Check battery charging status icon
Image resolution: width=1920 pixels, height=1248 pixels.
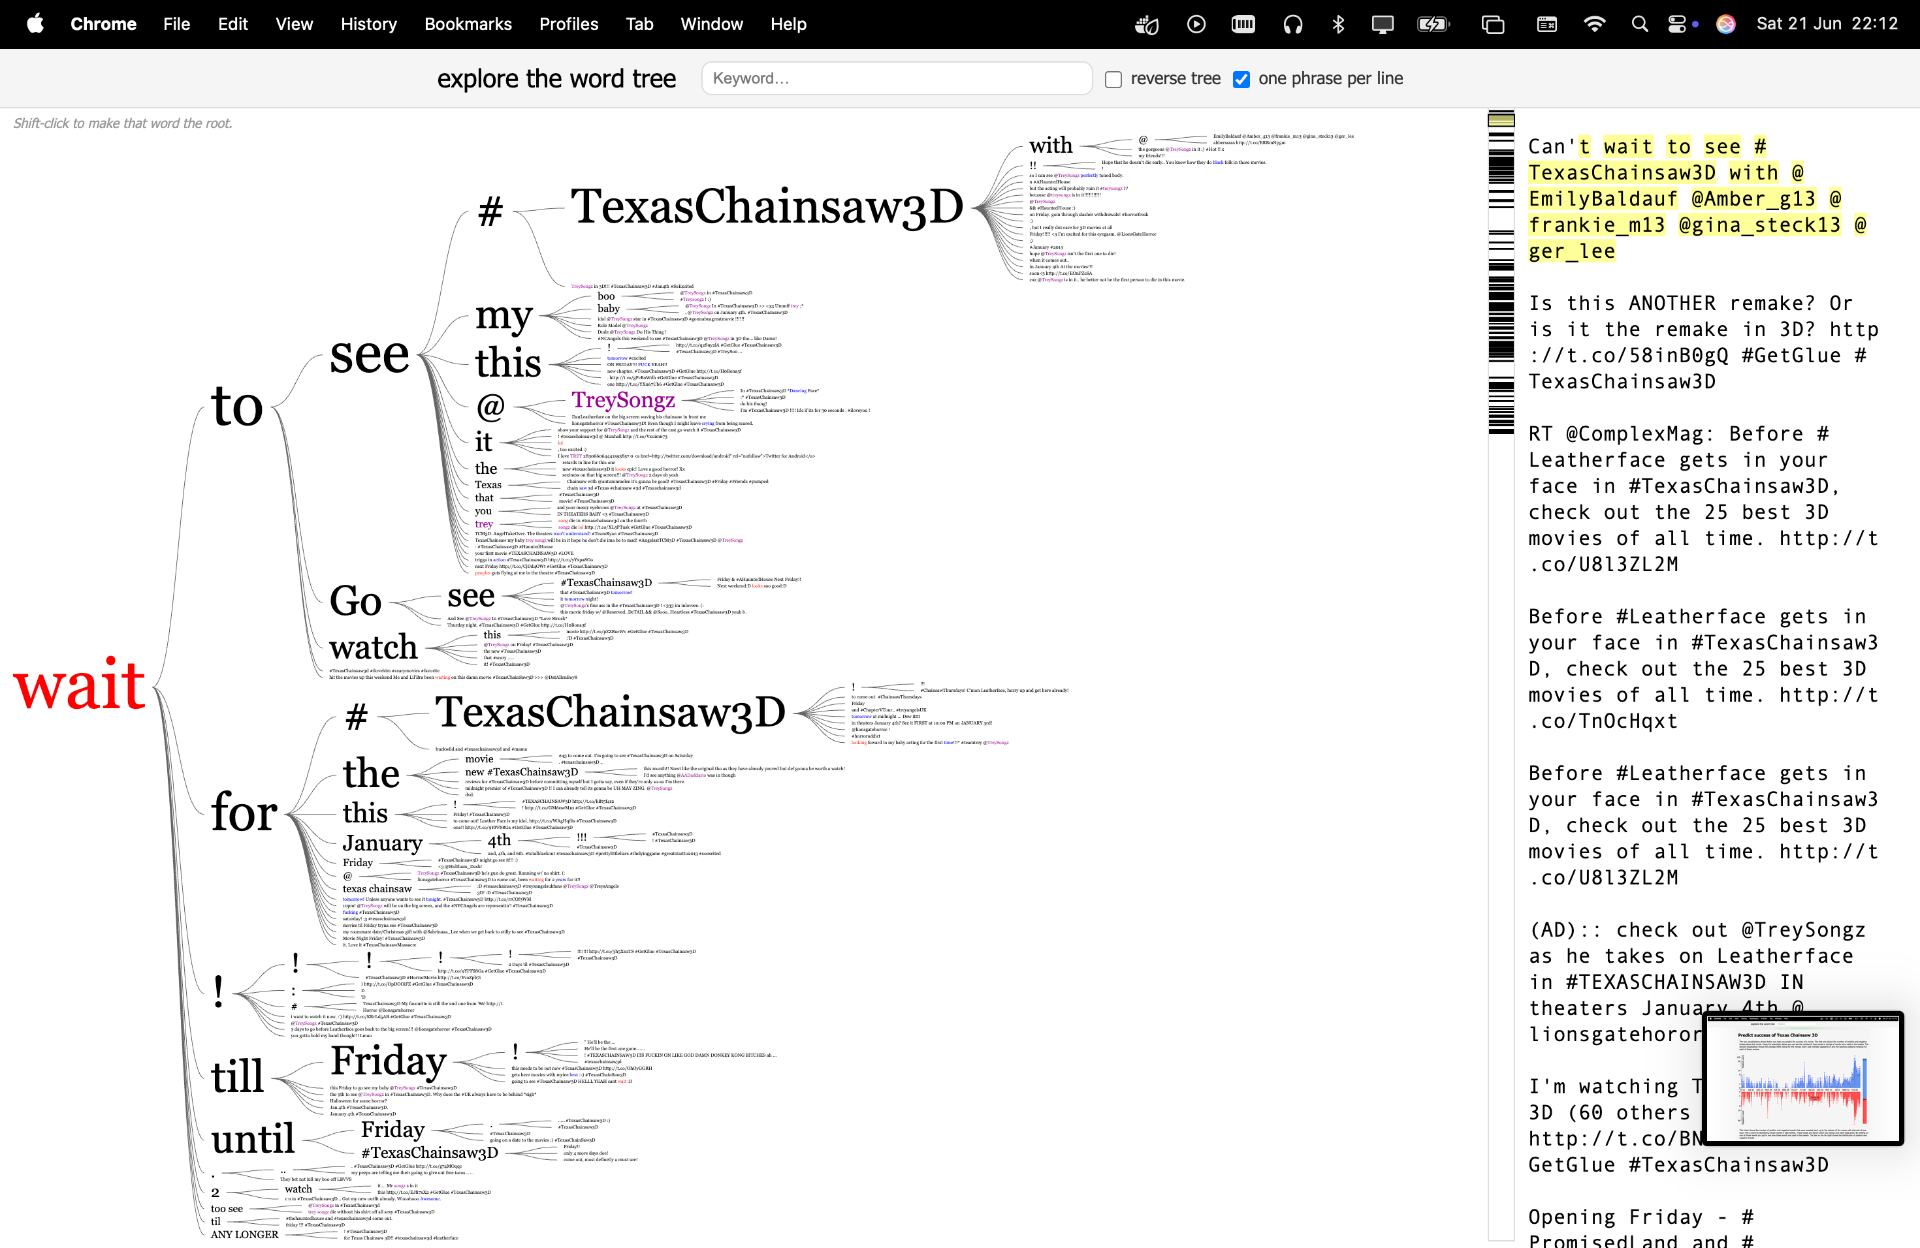pos(1434,24)
